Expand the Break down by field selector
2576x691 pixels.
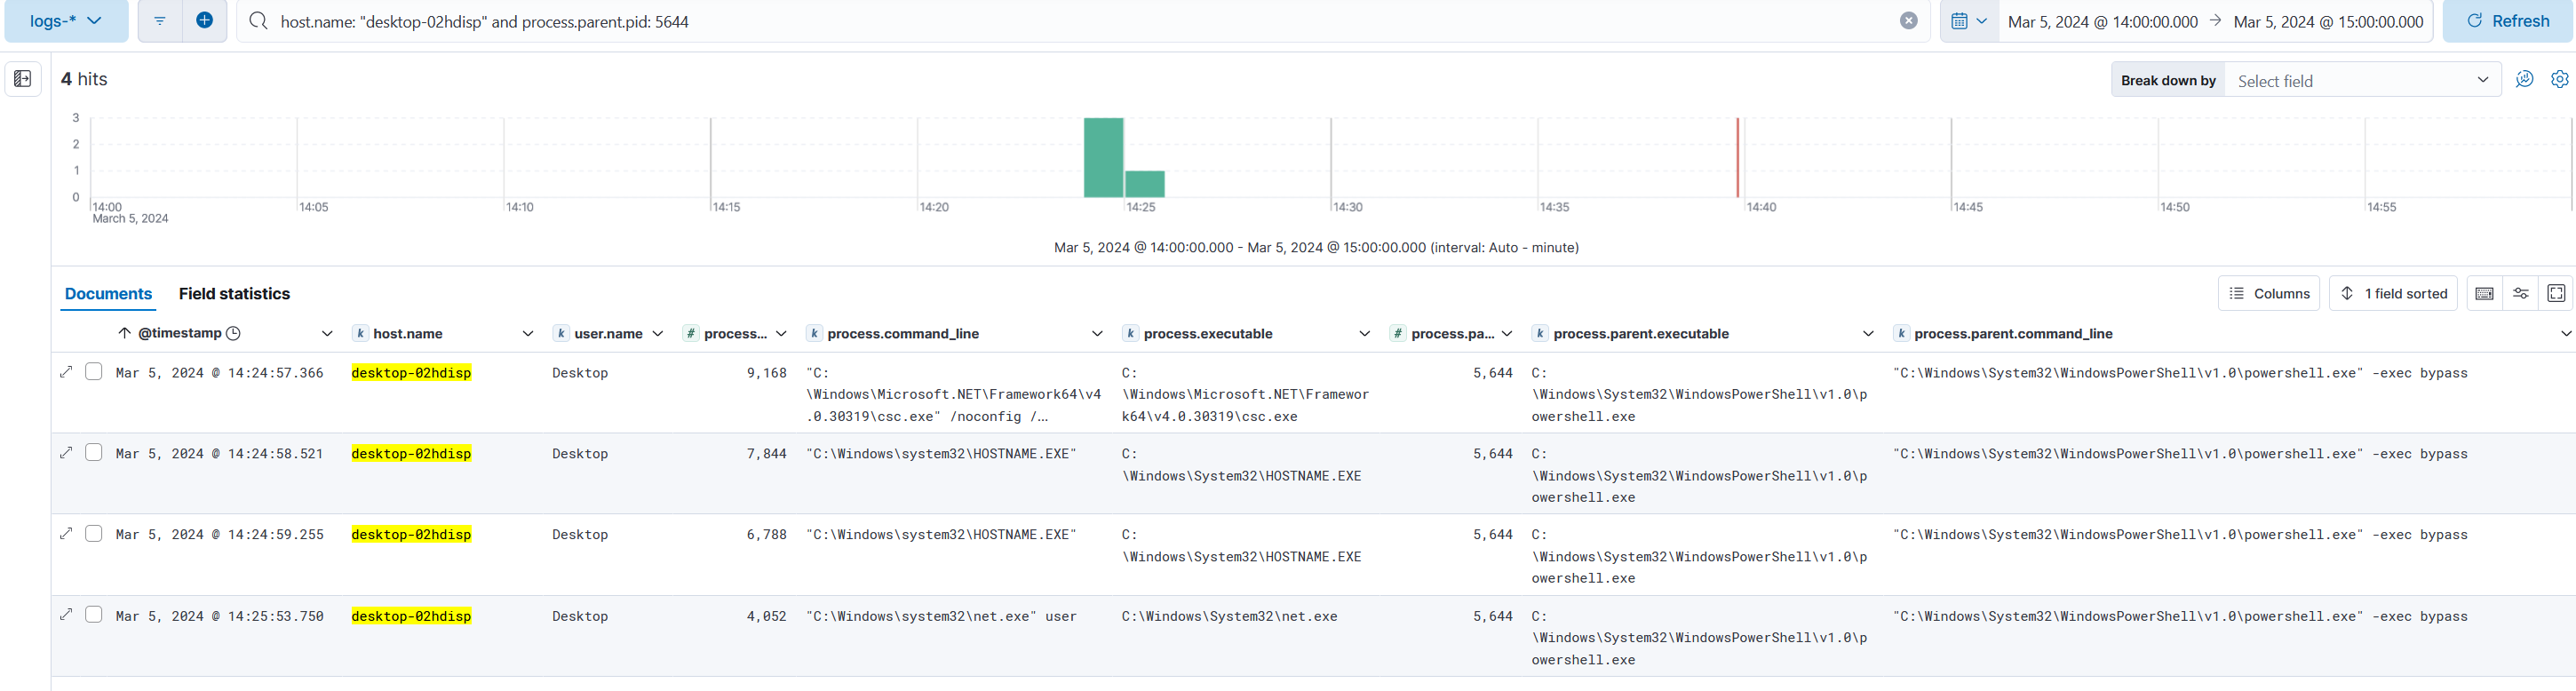[2361, 80]
